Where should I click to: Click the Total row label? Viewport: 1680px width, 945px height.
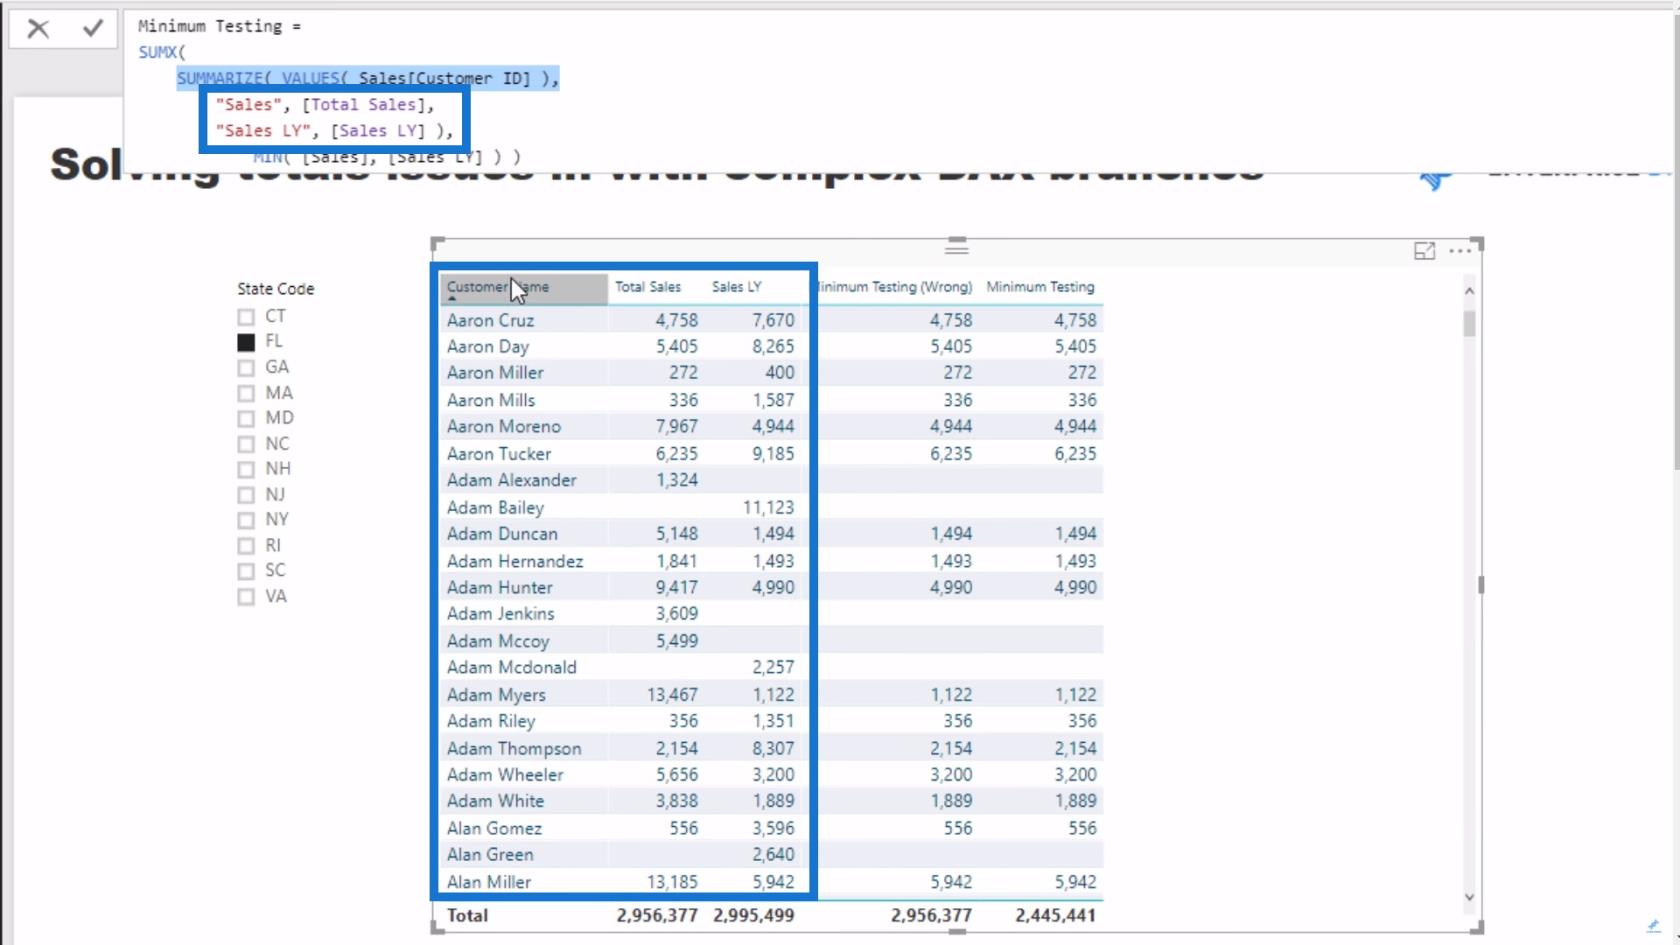coord(467,915)
